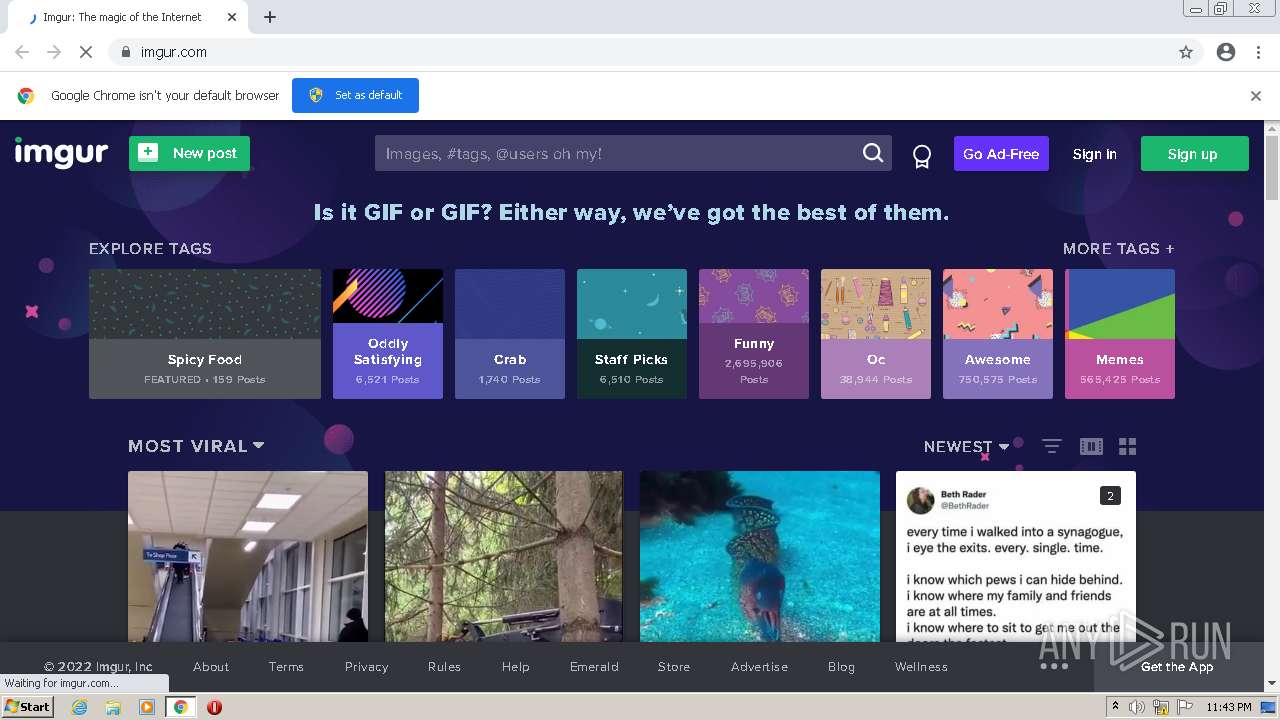Click the Store footer link

(674, 666)
